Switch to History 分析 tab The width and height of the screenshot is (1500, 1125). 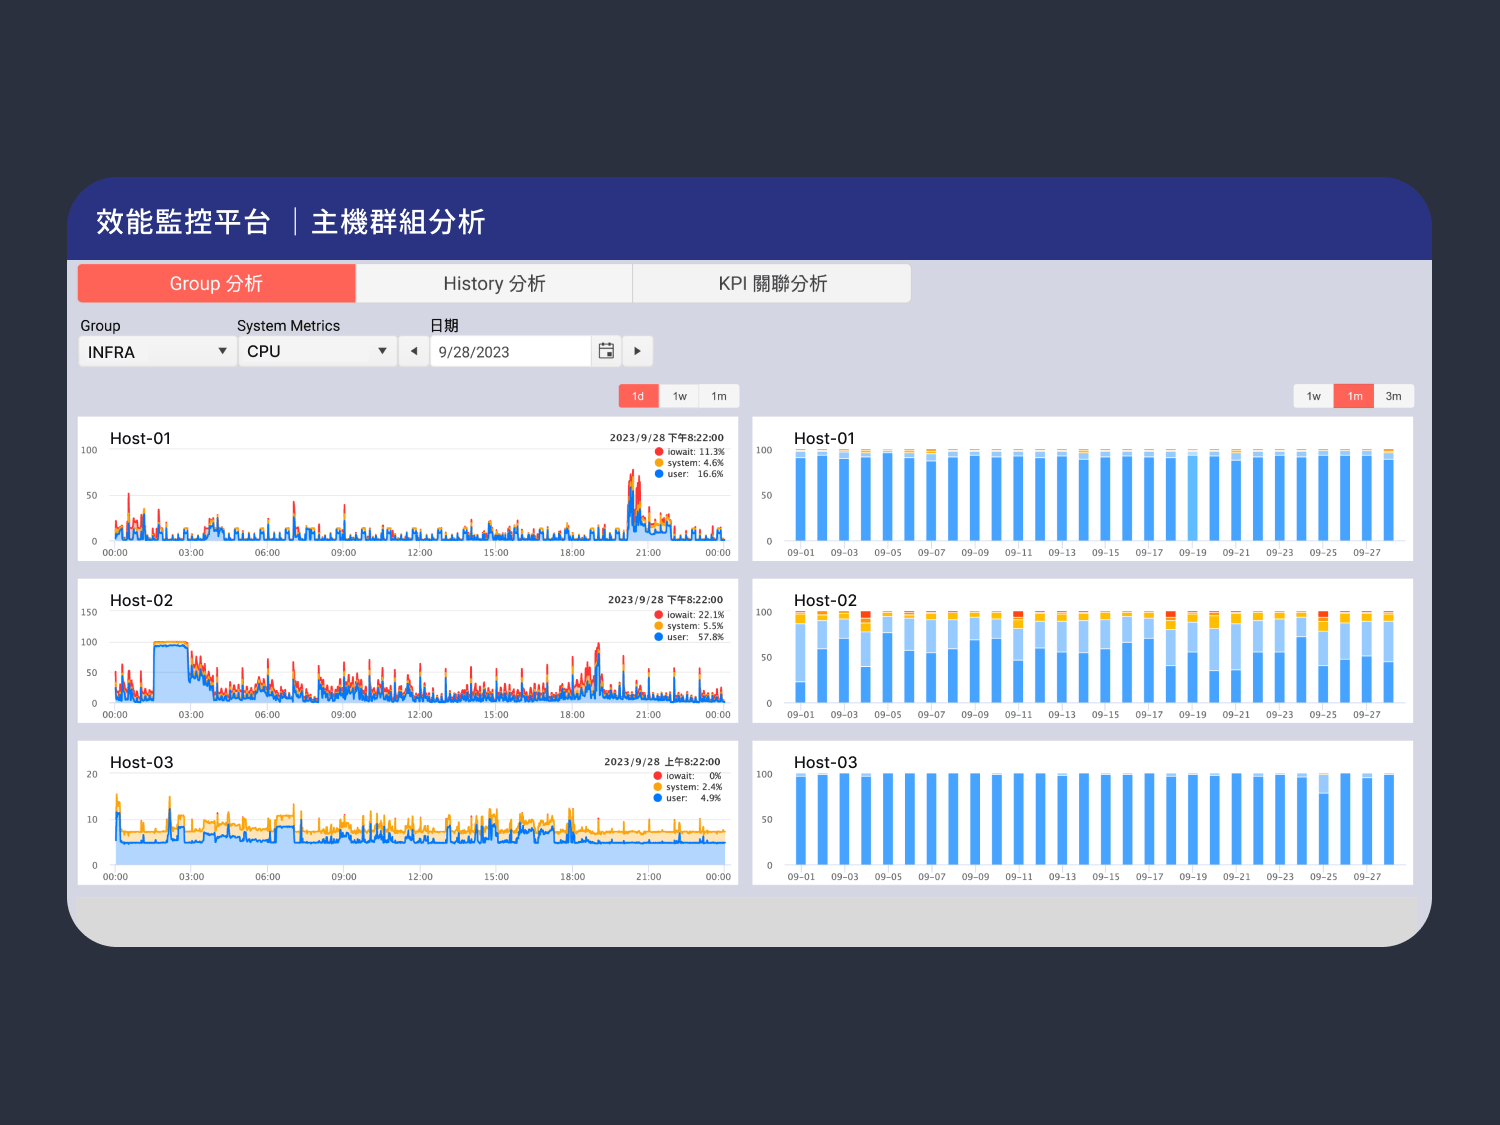tap(494, 284)
